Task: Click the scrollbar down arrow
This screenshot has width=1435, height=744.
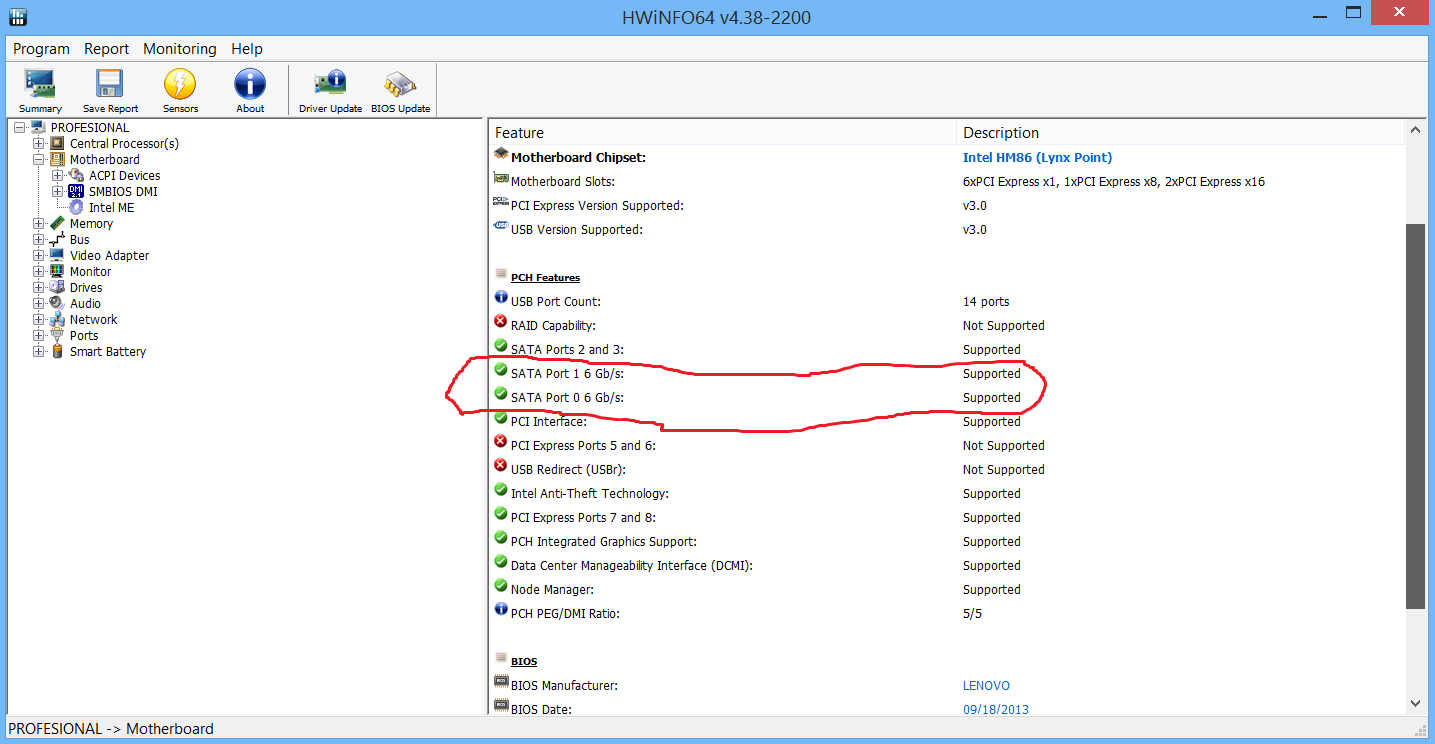Action: tap(1415, 704)
